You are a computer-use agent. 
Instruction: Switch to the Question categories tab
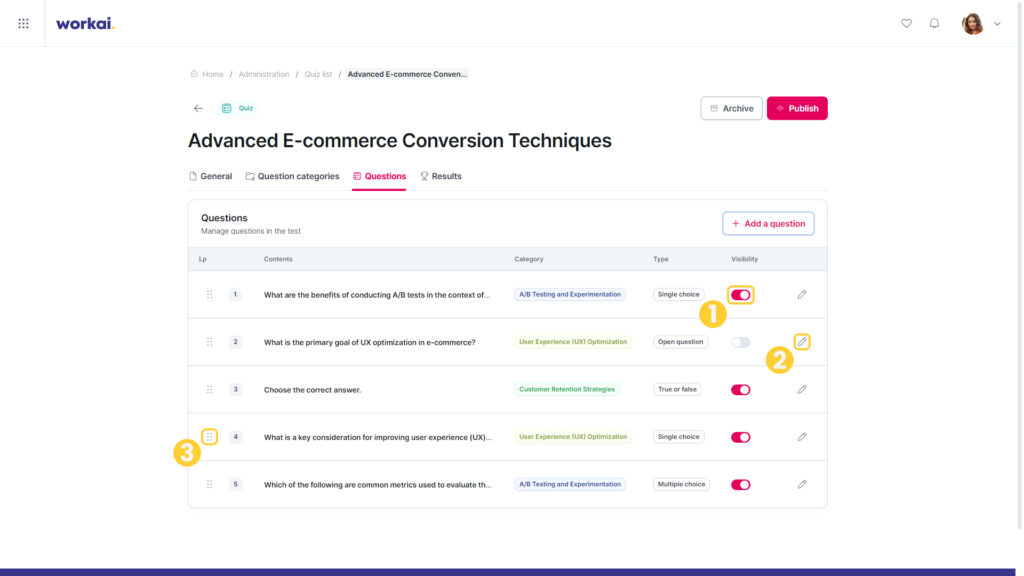click(292, 176)
